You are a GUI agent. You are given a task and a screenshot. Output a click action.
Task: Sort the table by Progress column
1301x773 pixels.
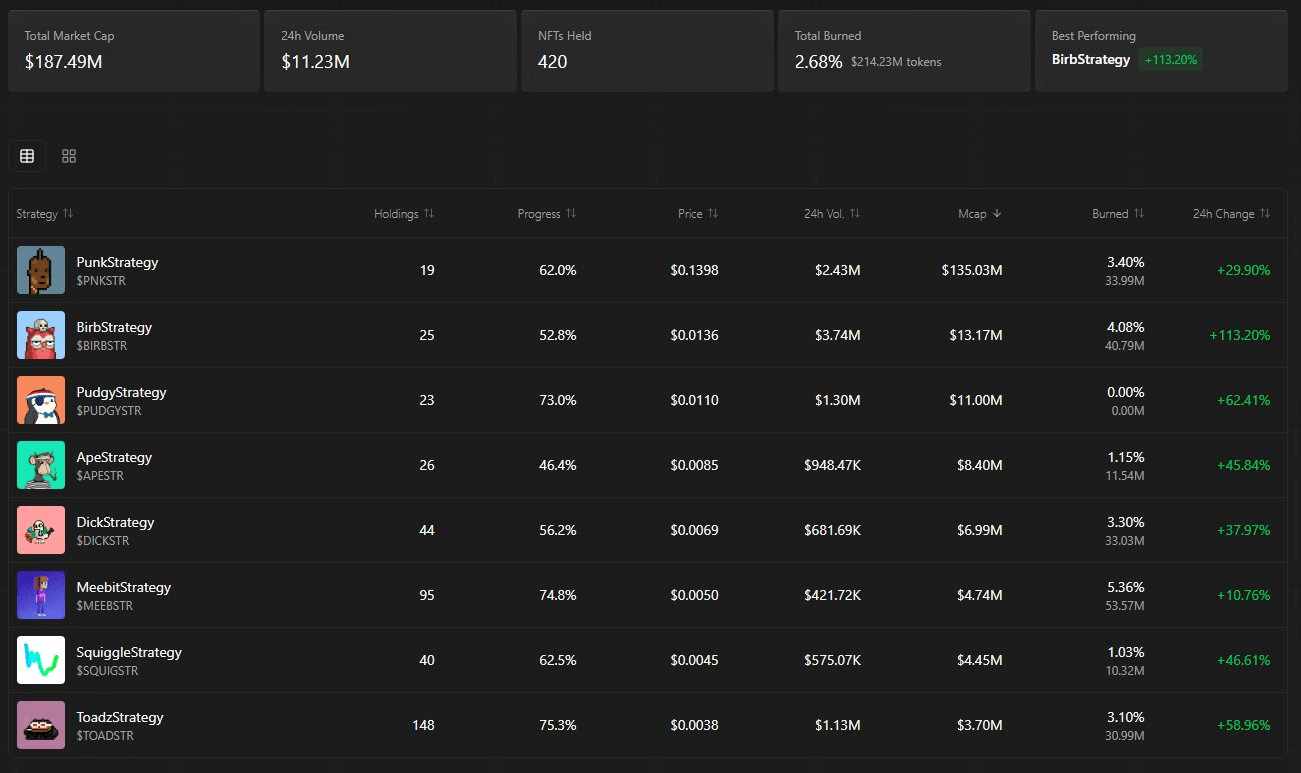tap(546, 214)
